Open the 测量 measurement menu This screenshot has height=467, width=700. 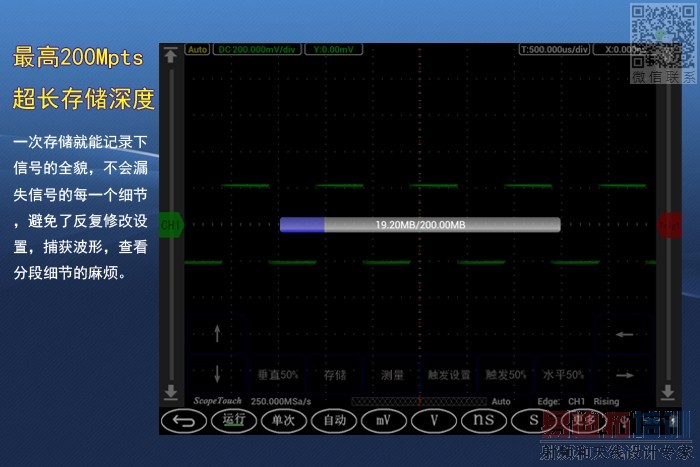[x=392, y=375]
